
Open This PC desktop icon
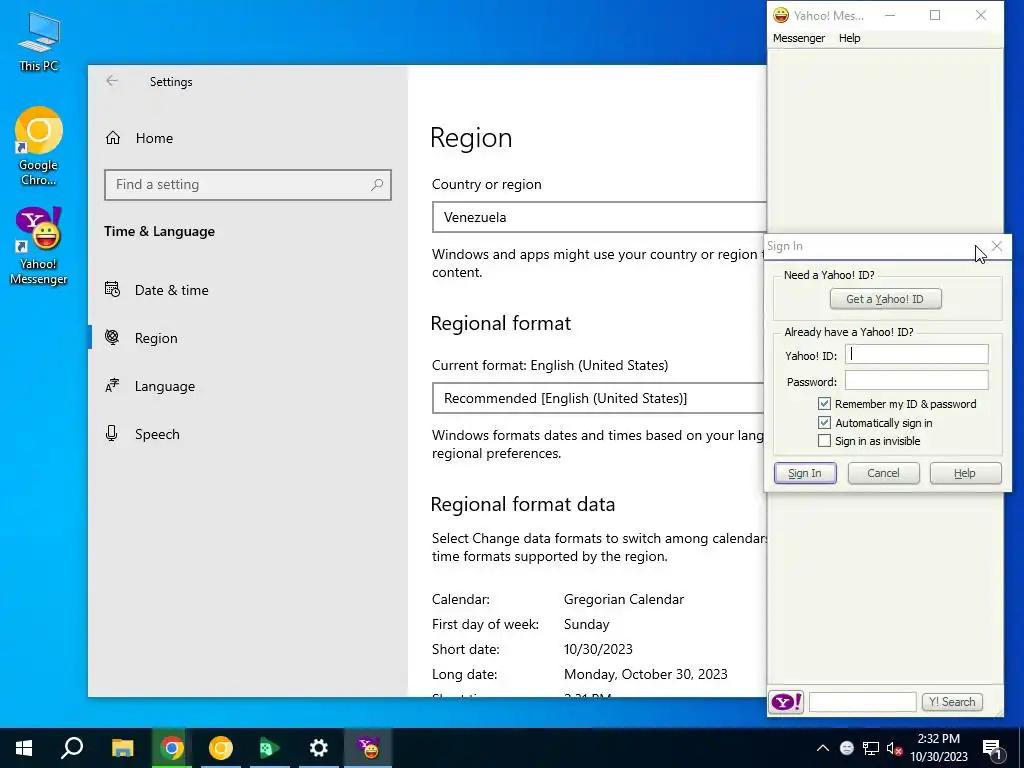pyautogui.click(x=39, y=42)
